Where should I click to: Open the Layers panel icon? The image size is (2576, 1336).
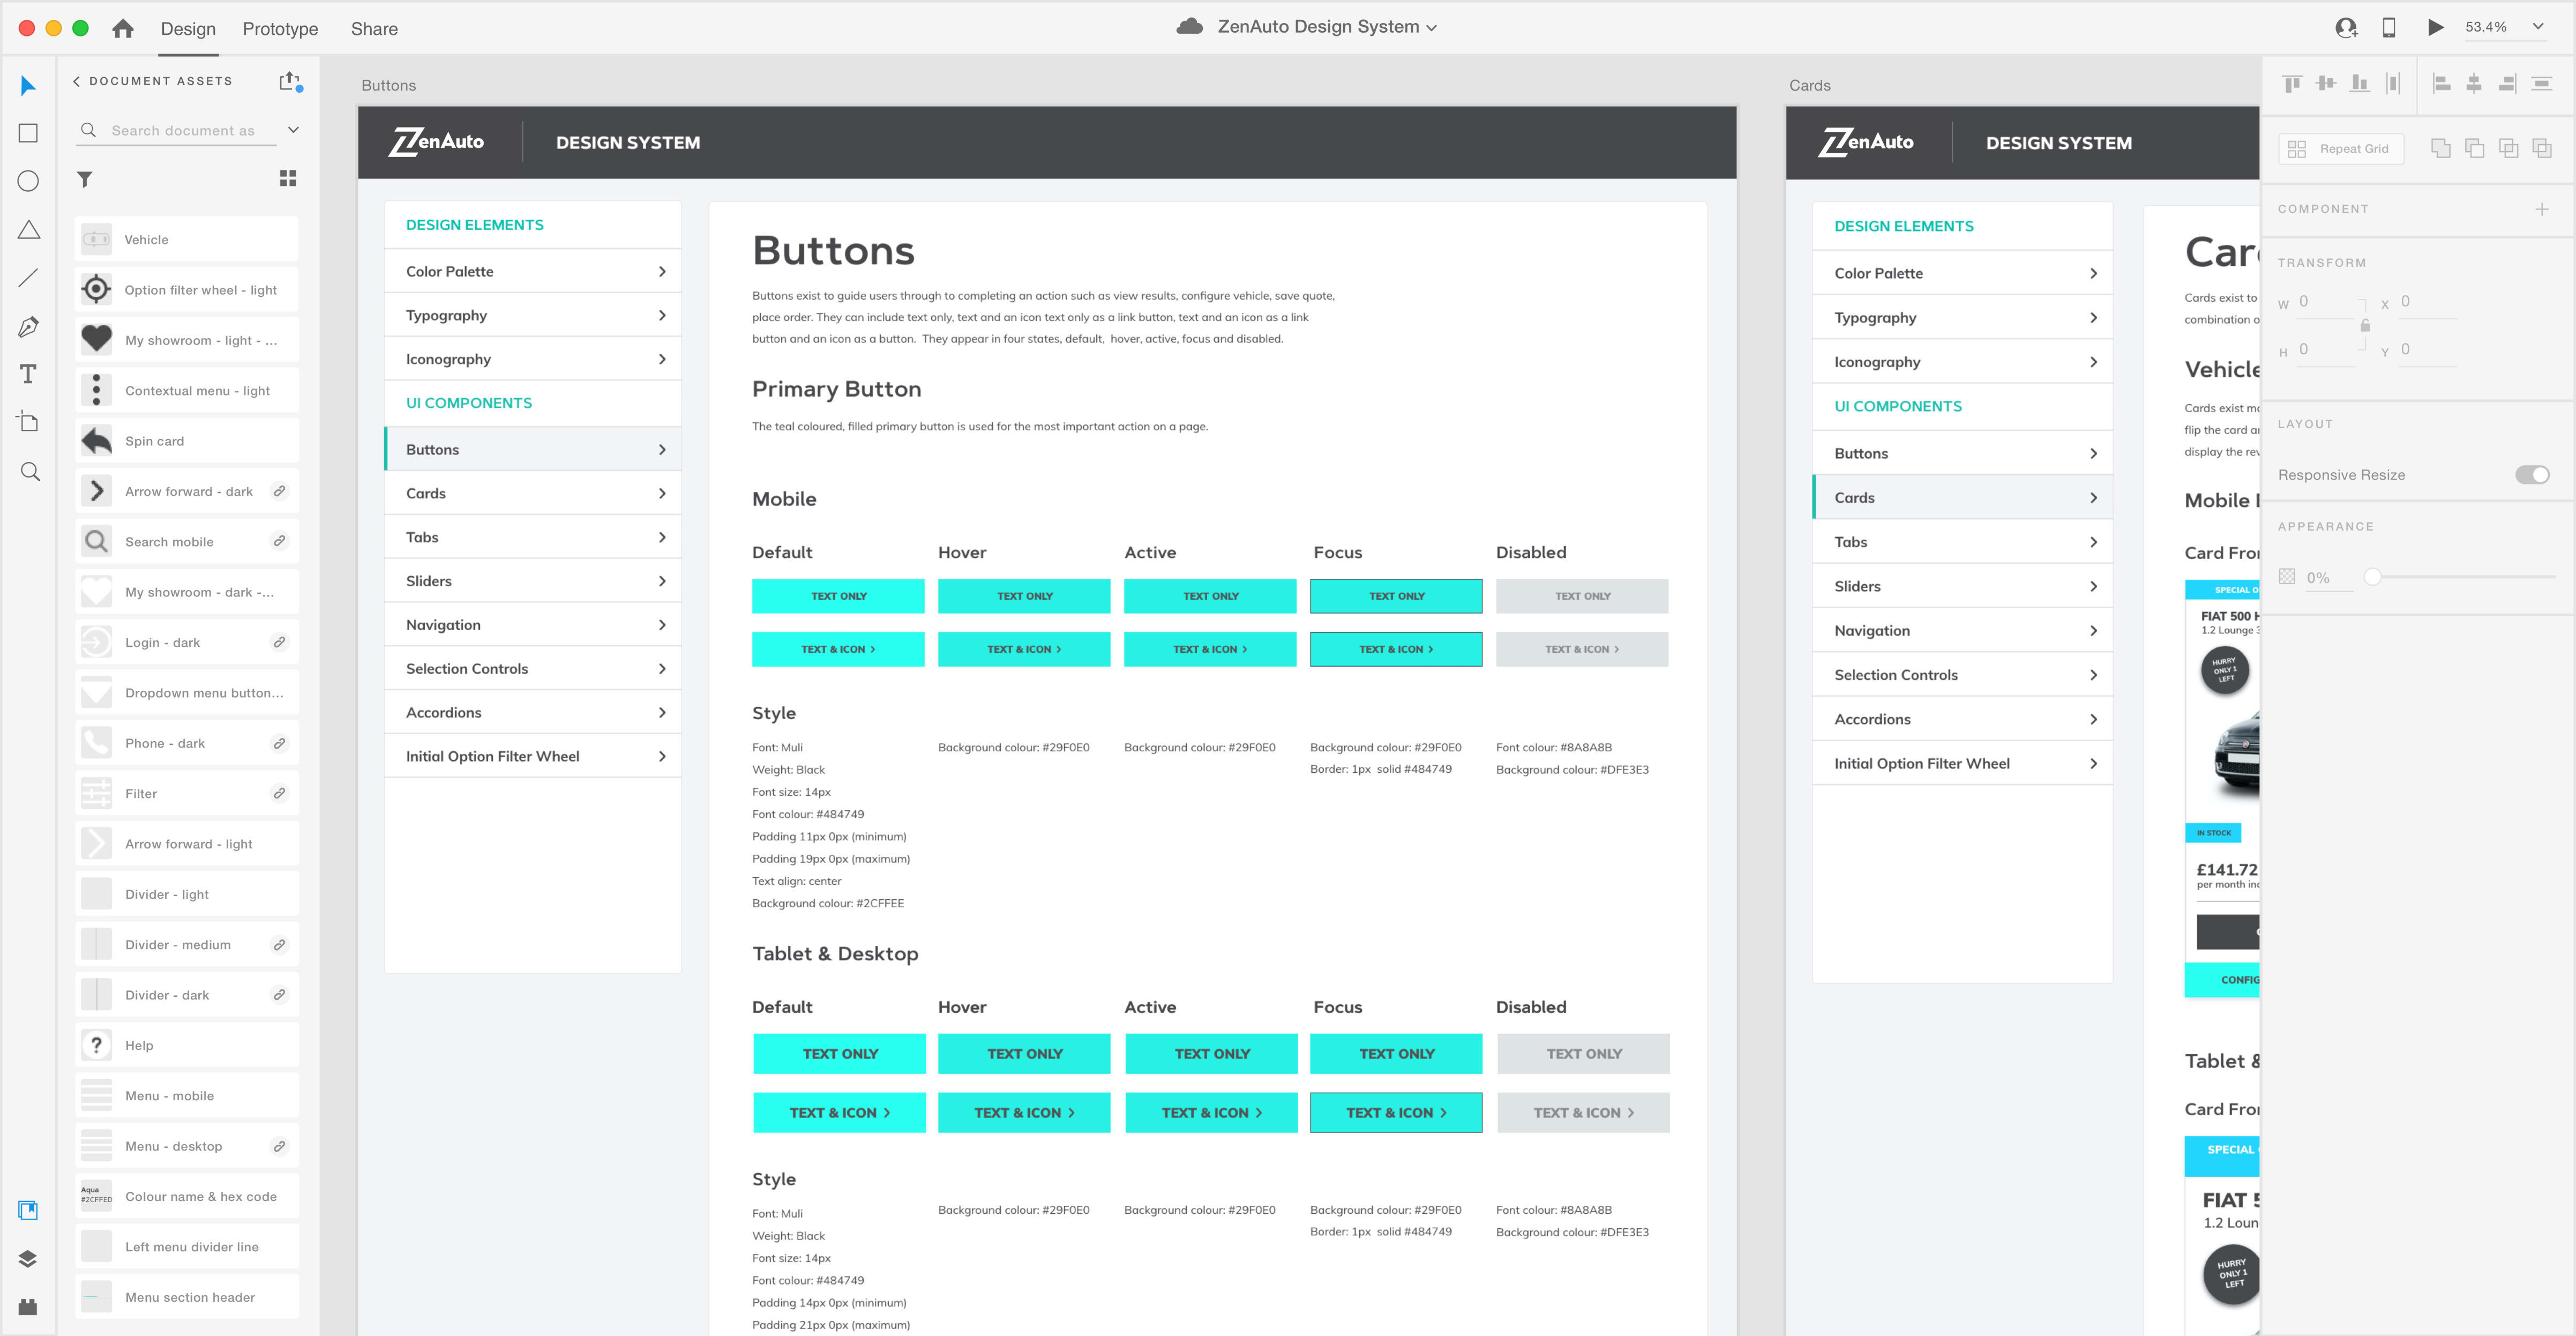click(28, 1258)
